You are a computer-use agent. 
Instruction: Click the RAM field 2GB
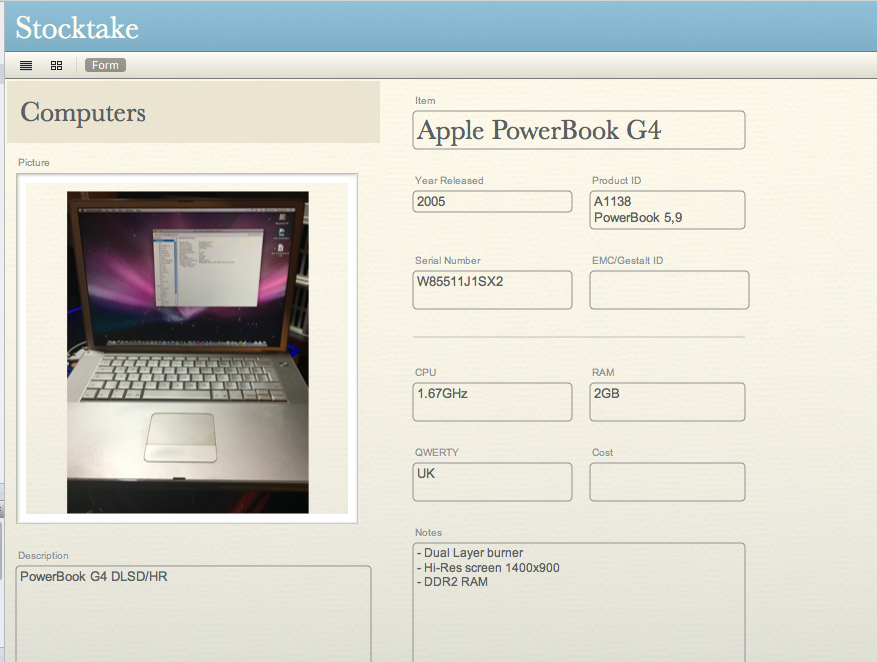coord(667,401)
